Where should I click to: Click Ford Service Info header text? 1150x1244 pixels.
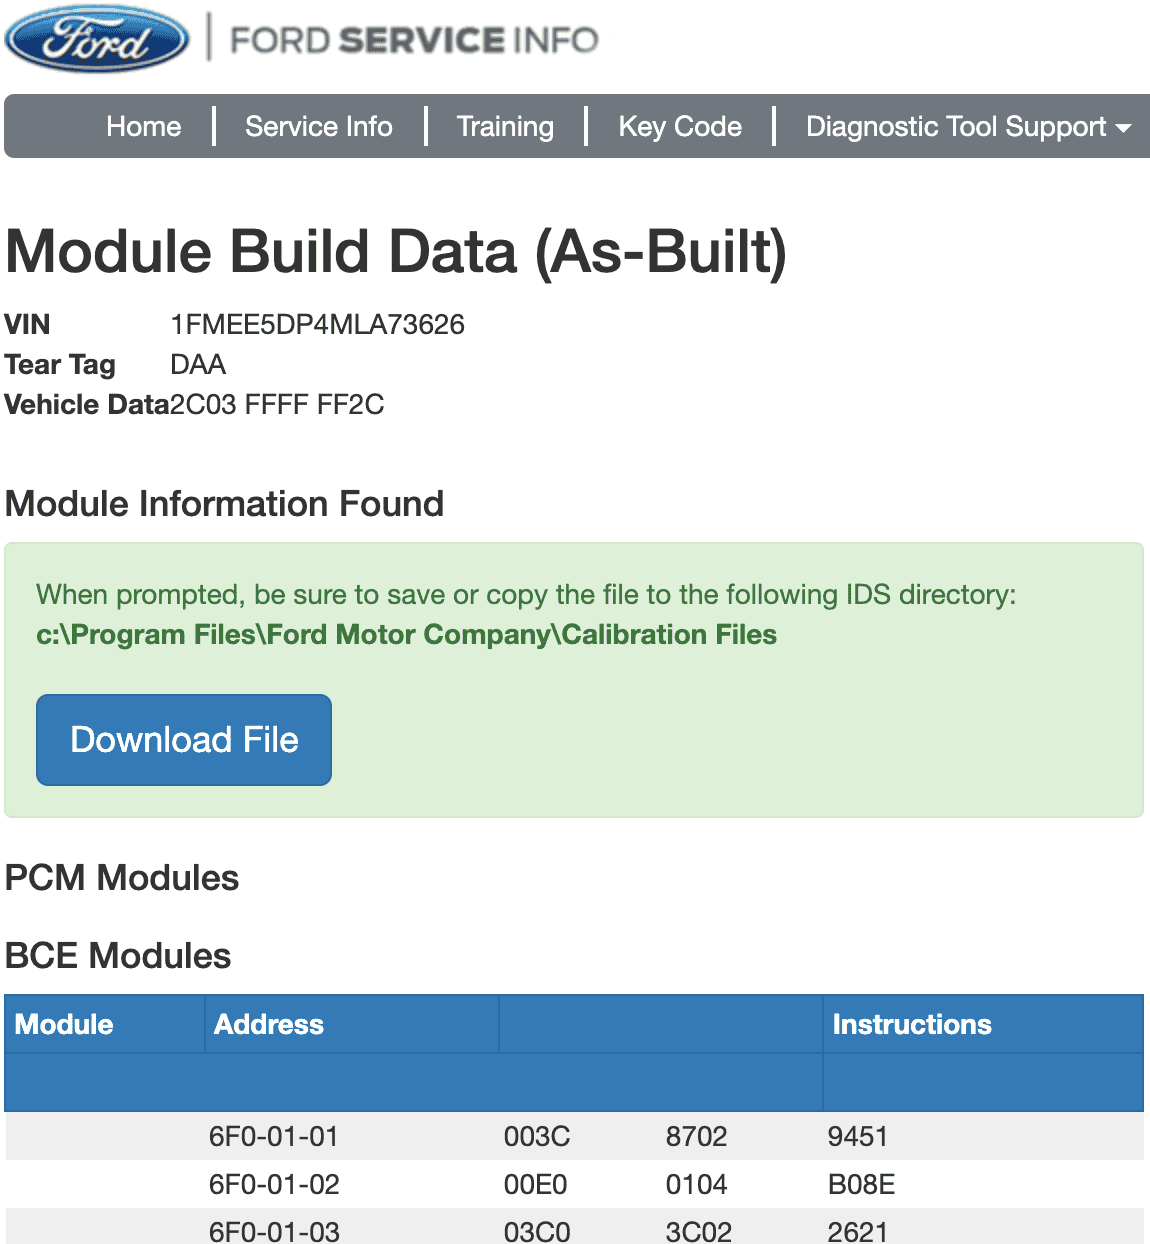(x=414, y=40)
